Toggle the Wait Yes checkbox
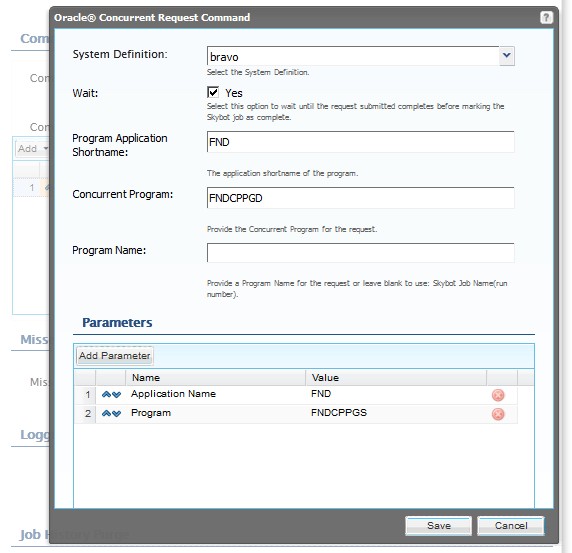Screen dimensions: 572x553 (x=213, y=92)
